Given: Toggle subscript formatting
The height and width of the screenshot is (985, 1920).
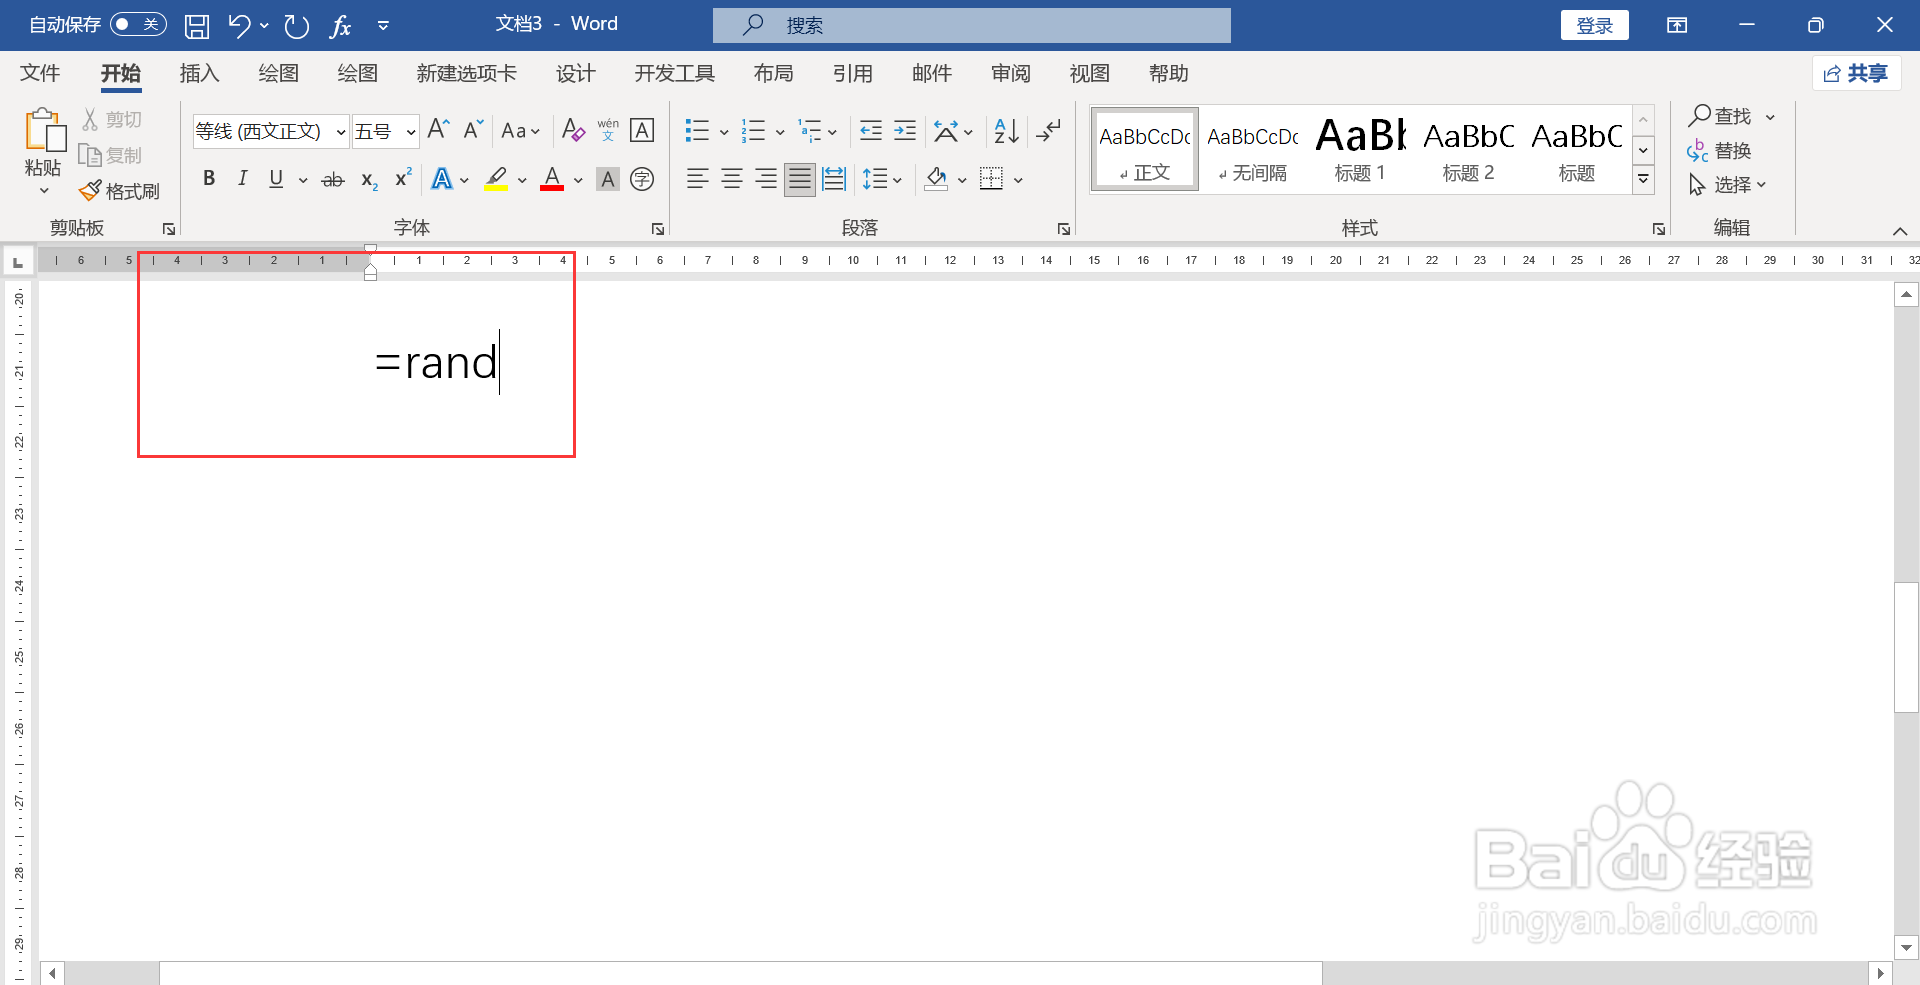Looking at the screenshot, I should tap(369, 180).
